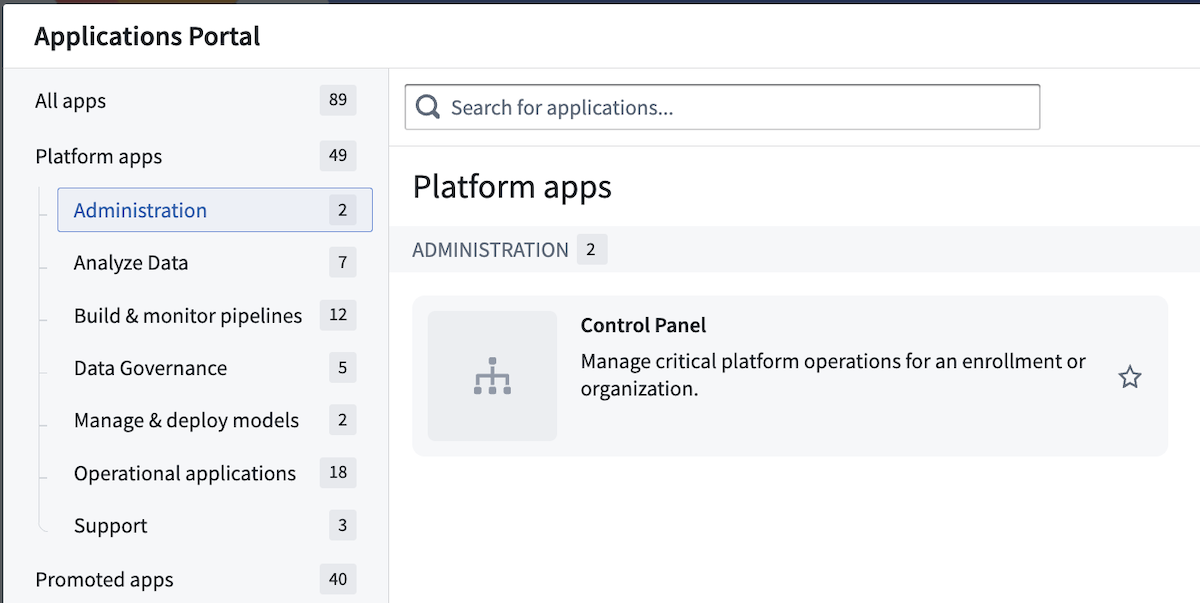Viewport: 1200px width, 603px height.
Task: Click the ADMINISTRATION section header
Action: [490, 250]
